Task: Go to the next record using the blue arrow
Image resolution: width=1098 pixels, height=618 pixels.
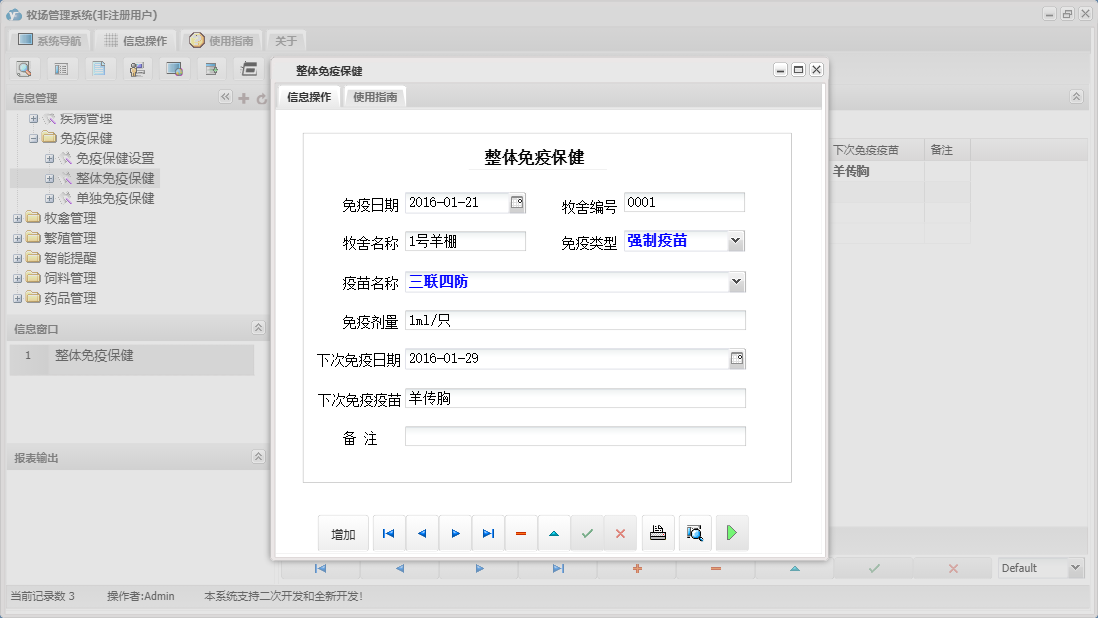Action: coord(455,532)
